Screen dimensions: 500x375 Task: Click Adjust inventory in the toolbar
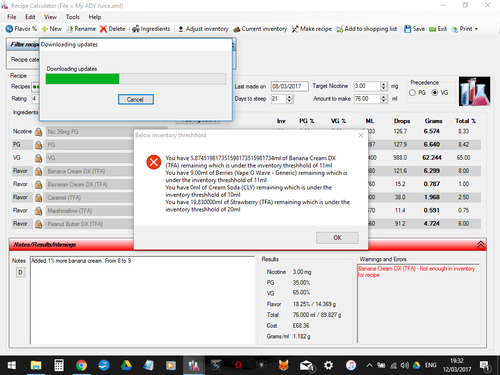[x=203, y=29]
